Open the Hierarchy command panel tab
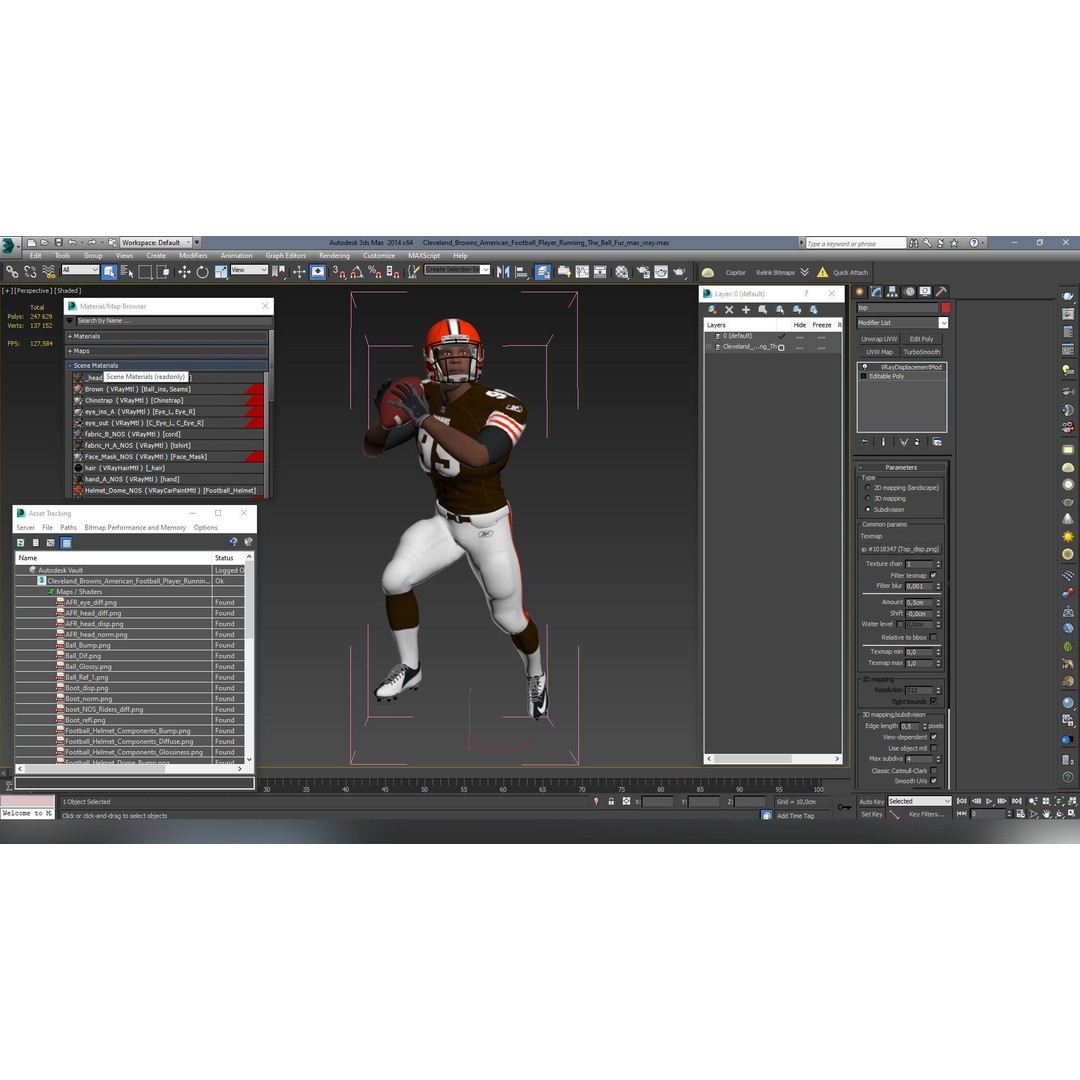Image resolution: width=1080 pixels, height=1080 pixels. pyautogui.click(x=893, y=291)
